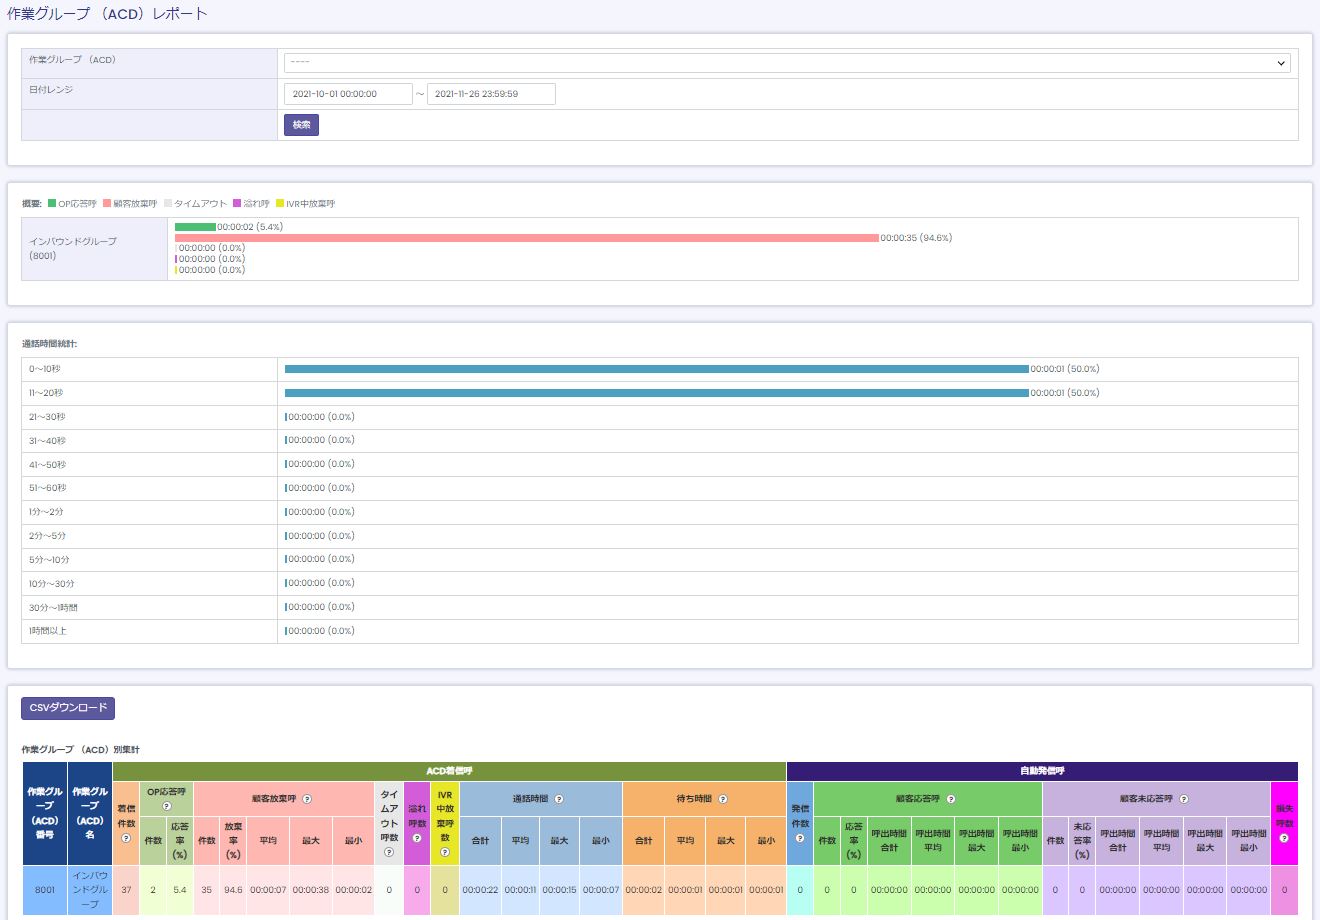Click the 検索 search button

(301, 125)
